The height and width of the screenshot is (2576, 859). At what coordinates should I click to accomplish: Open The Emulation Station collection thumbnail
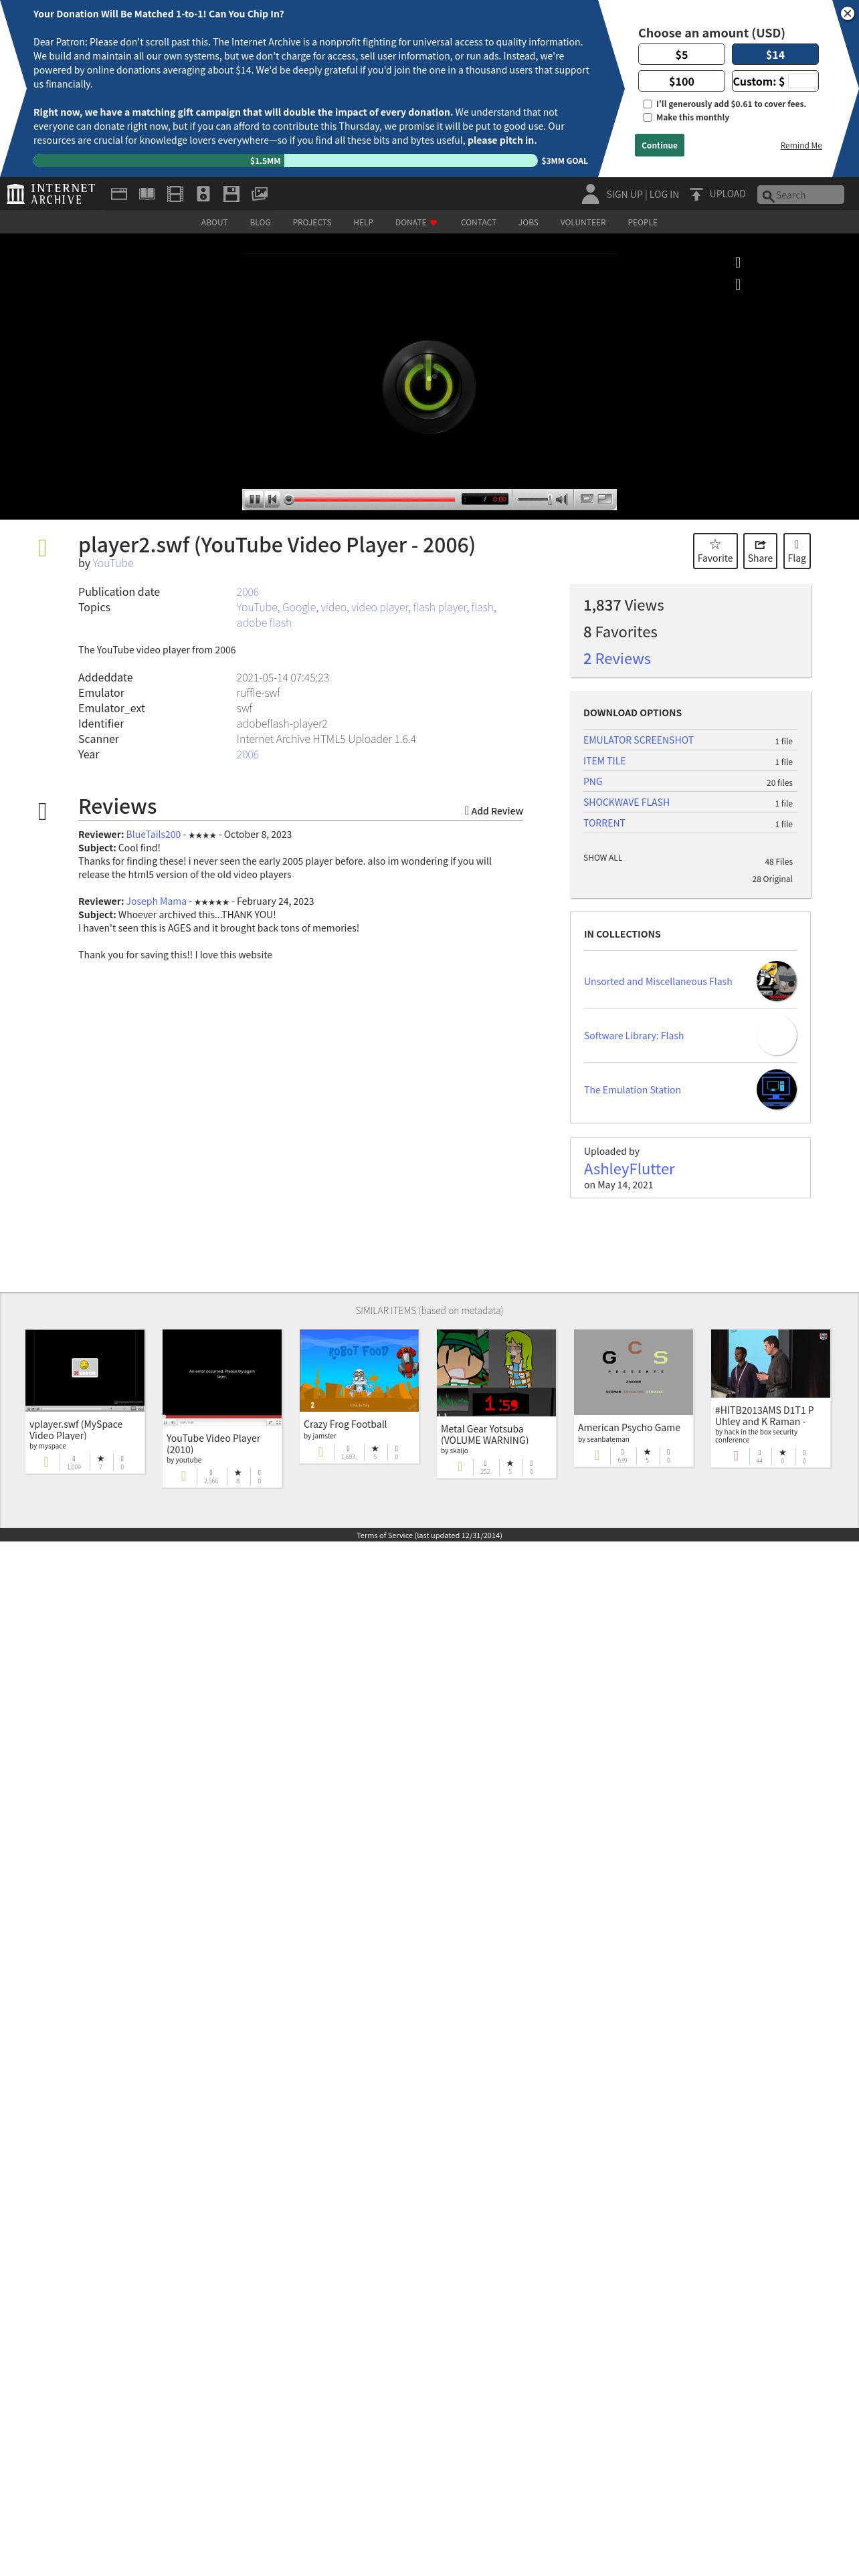(776, 1089)
